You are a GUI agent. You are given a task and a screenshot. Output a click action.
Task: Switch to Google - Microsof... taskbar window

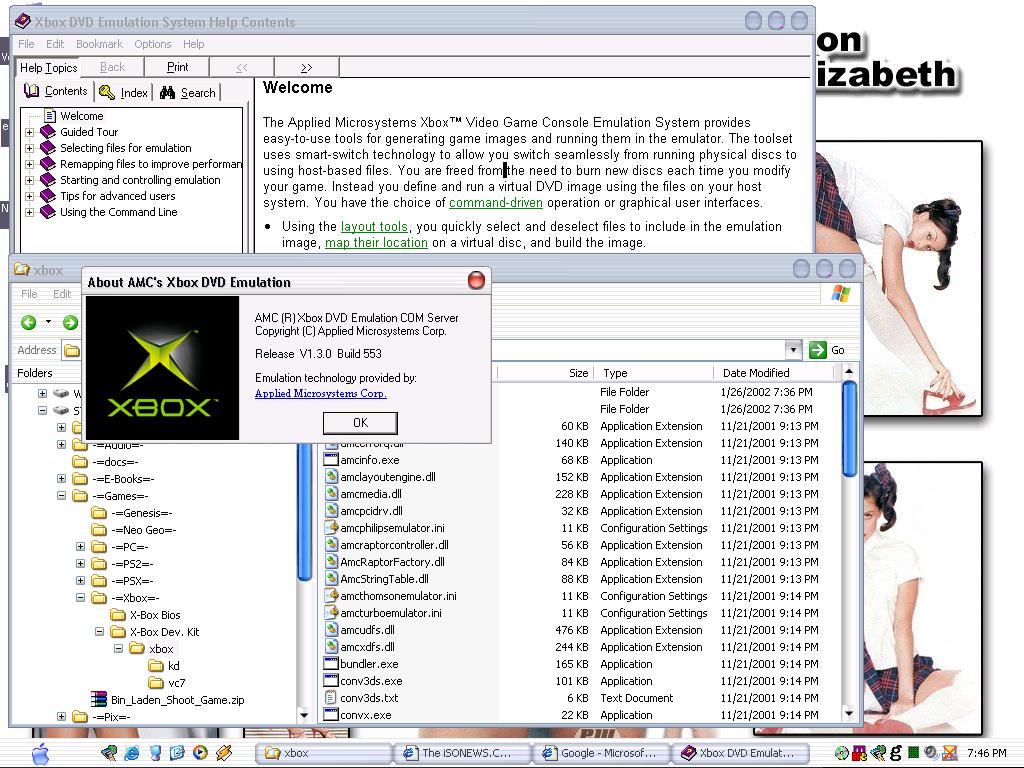pyautogui.click(x=603, y=753)
